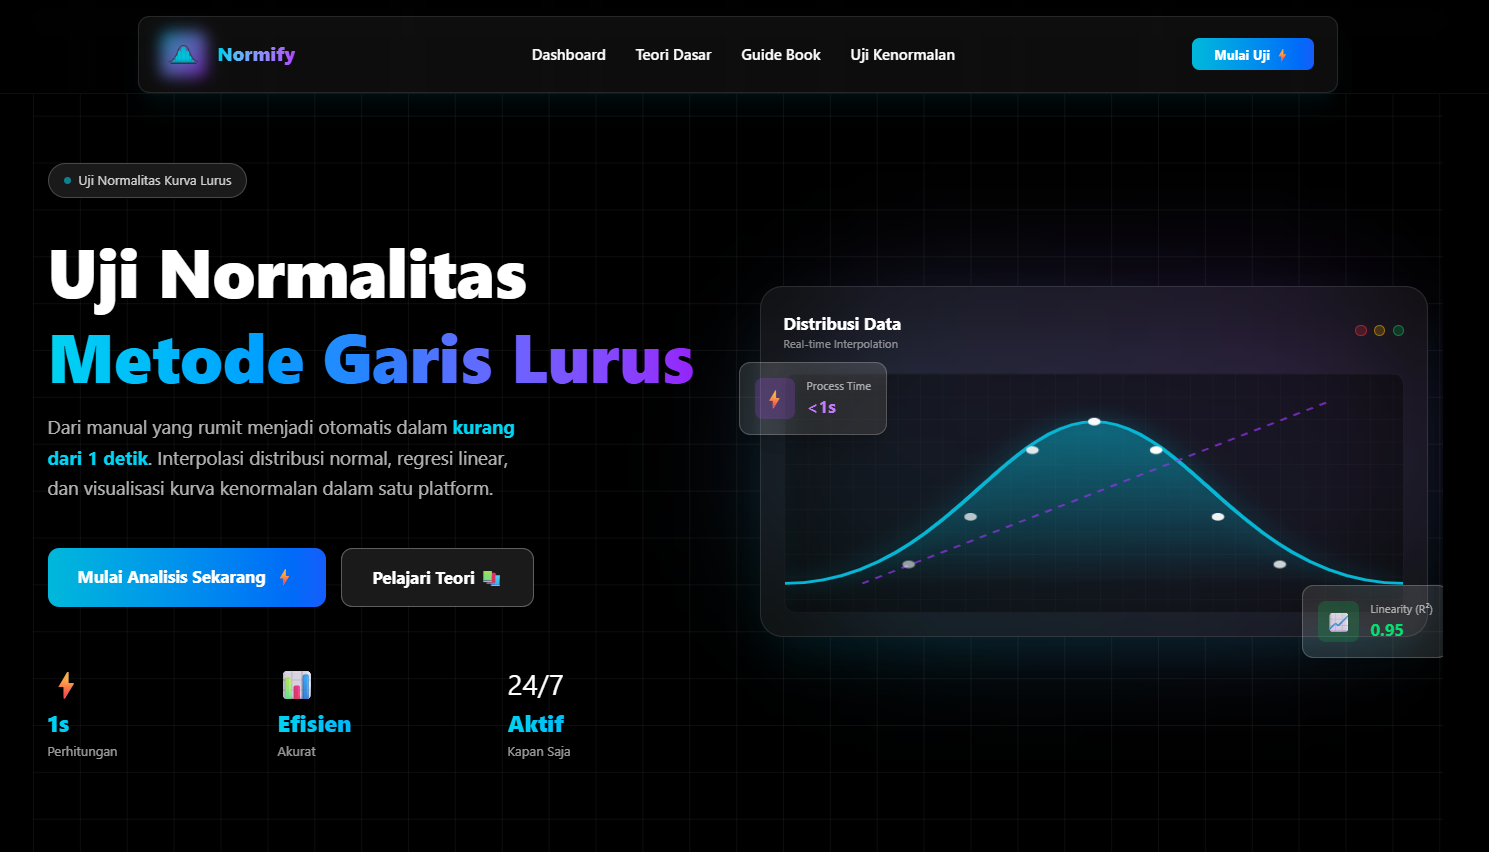Click the Normify brand name
The width and height of the screenshot is (1489, 852).
[x=256, y=55]
